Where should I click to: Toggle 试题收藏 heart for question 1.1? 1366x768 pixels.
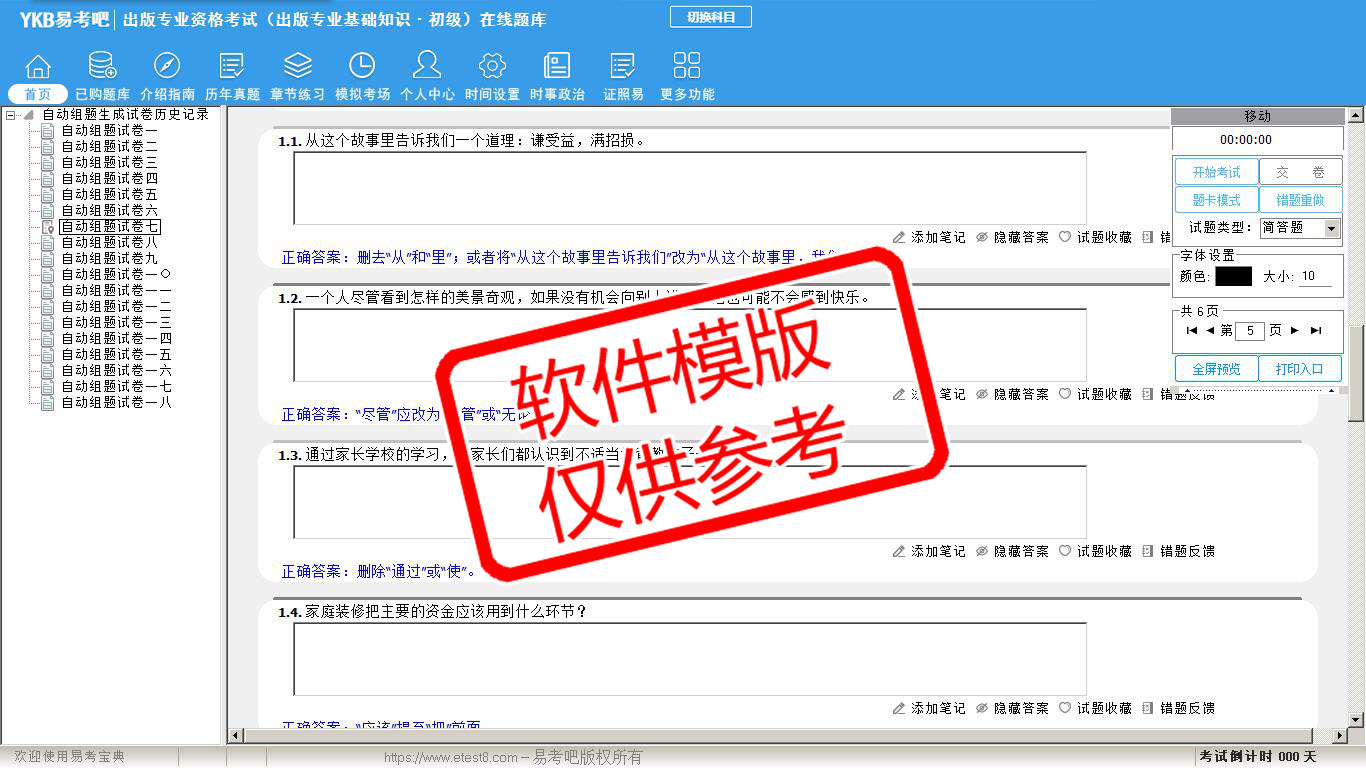point(1095,237)
